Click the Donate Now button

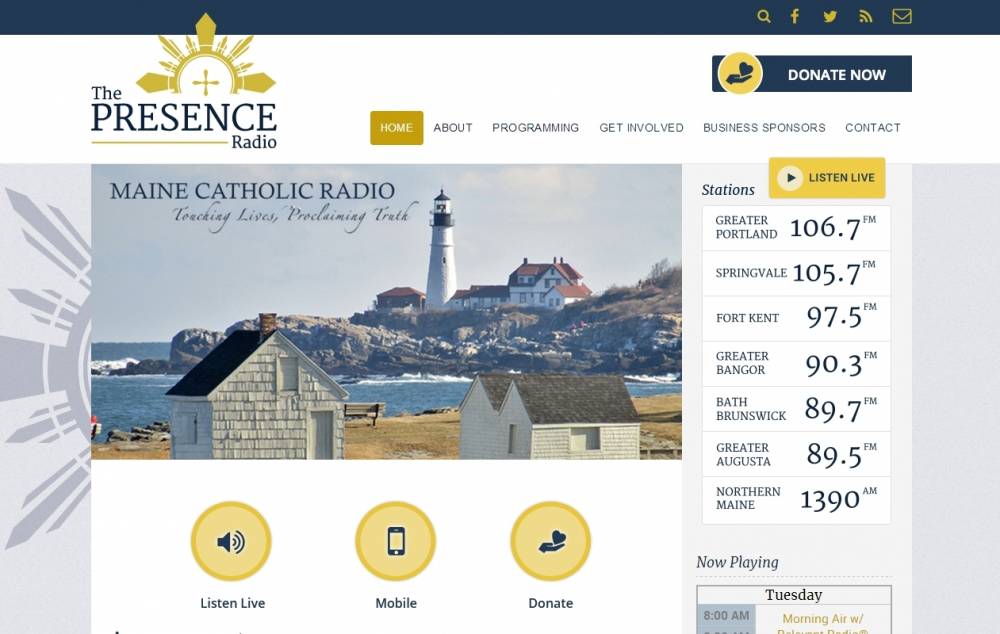click(x=812, y=74)
